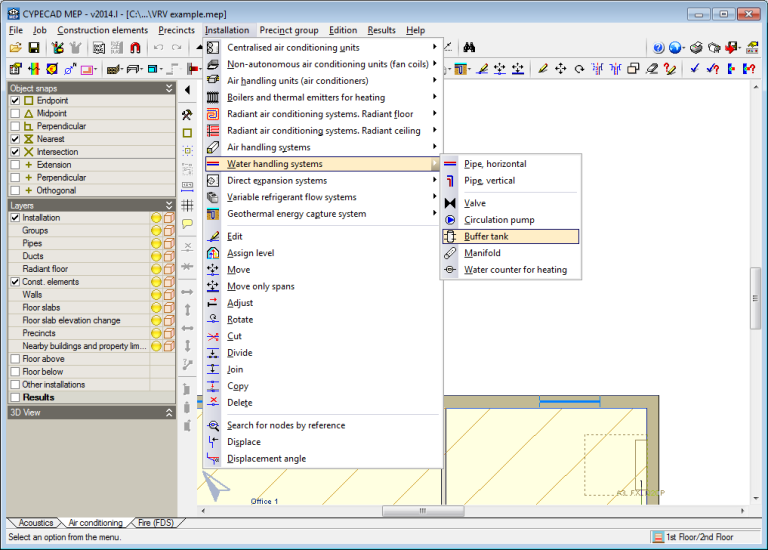Enable the Floor above checkbox
The image size is (768, 550).
point(15,359)
